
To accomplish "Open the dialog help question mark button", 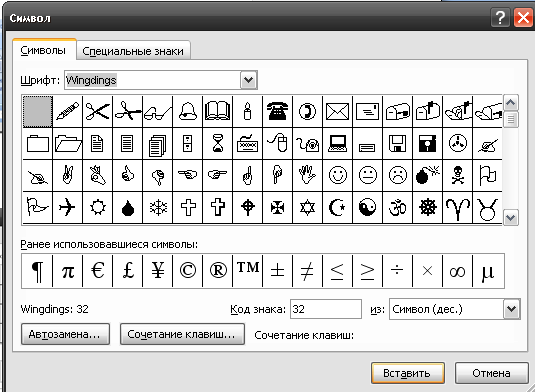I will [500, 17].
